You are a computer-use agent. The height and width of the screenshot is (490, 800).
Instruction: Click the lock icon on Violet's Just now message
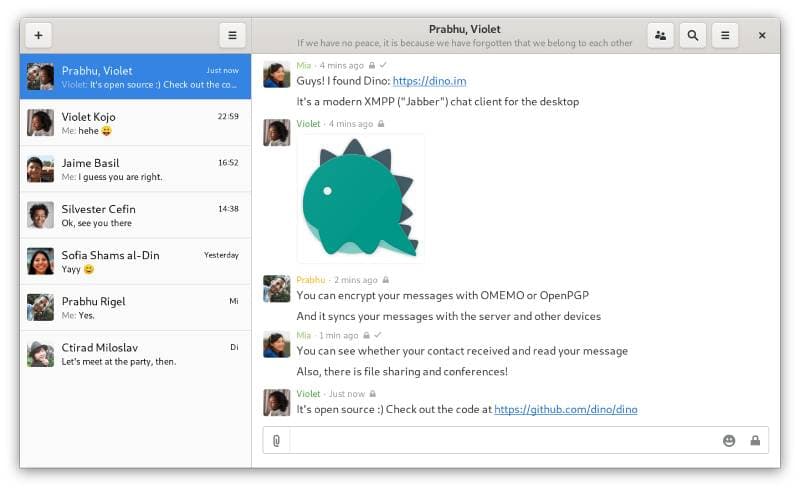pyautogui.click(x=373, y=394)
